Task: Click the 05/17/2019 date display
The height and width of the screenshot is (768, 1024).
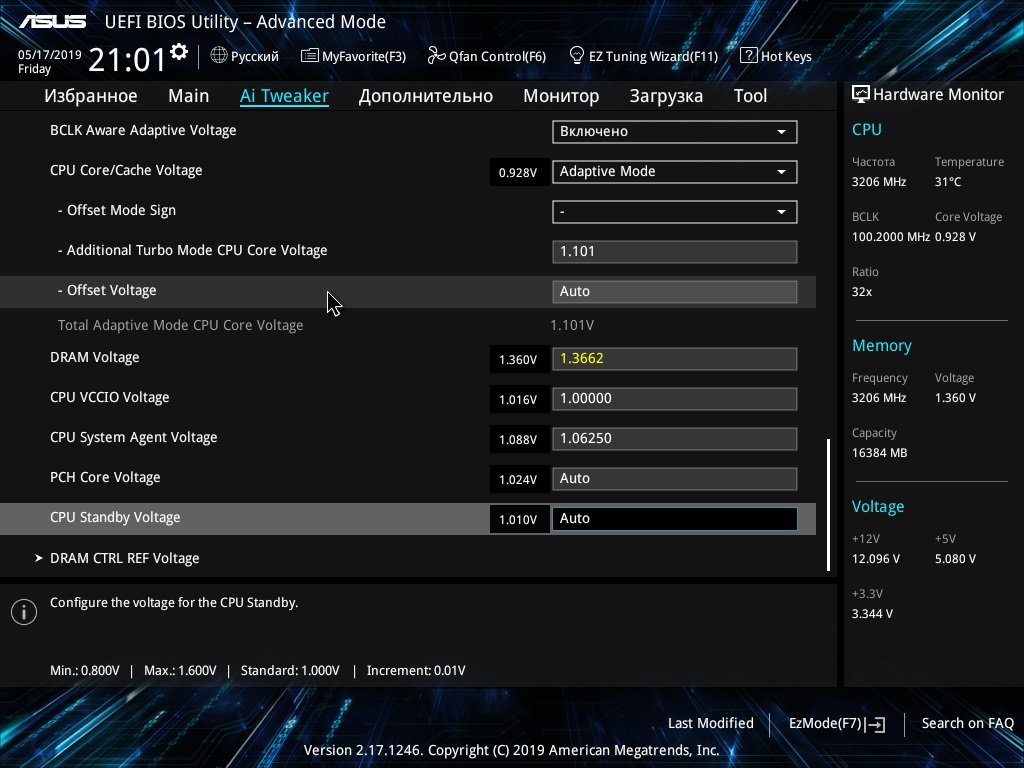Action: click(x=50, y=55)
